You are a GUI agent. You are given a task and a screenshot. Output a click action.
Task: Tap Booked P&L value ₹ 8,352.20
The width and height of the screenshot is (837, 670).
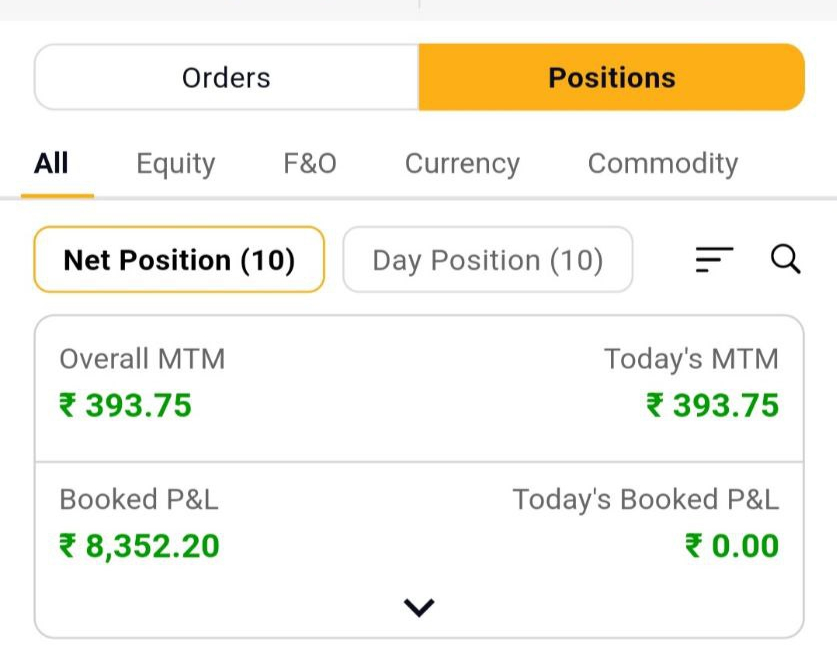tap(139, 546)
